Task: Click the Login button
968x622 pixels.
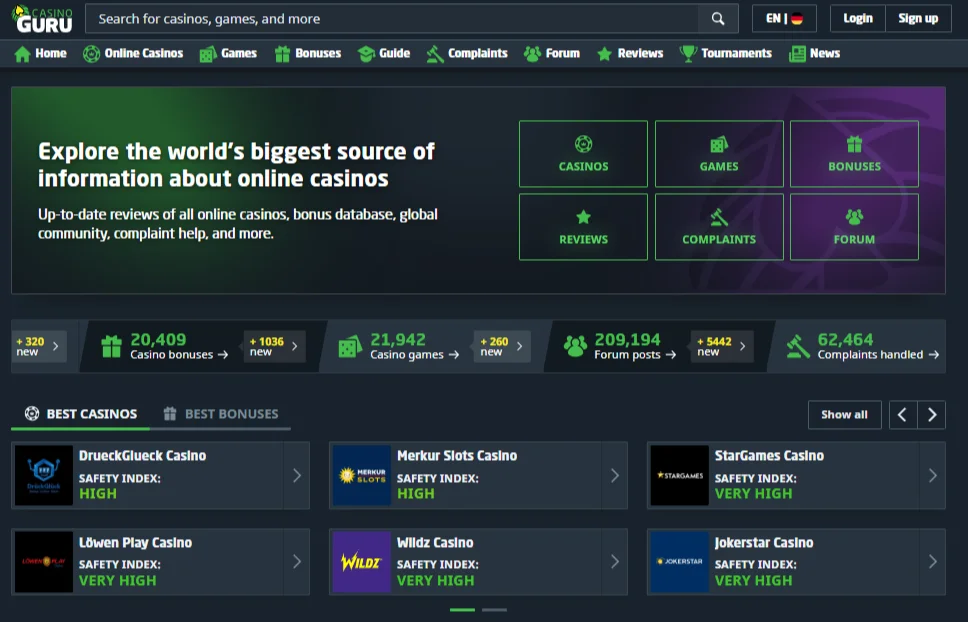Action: 857,18
